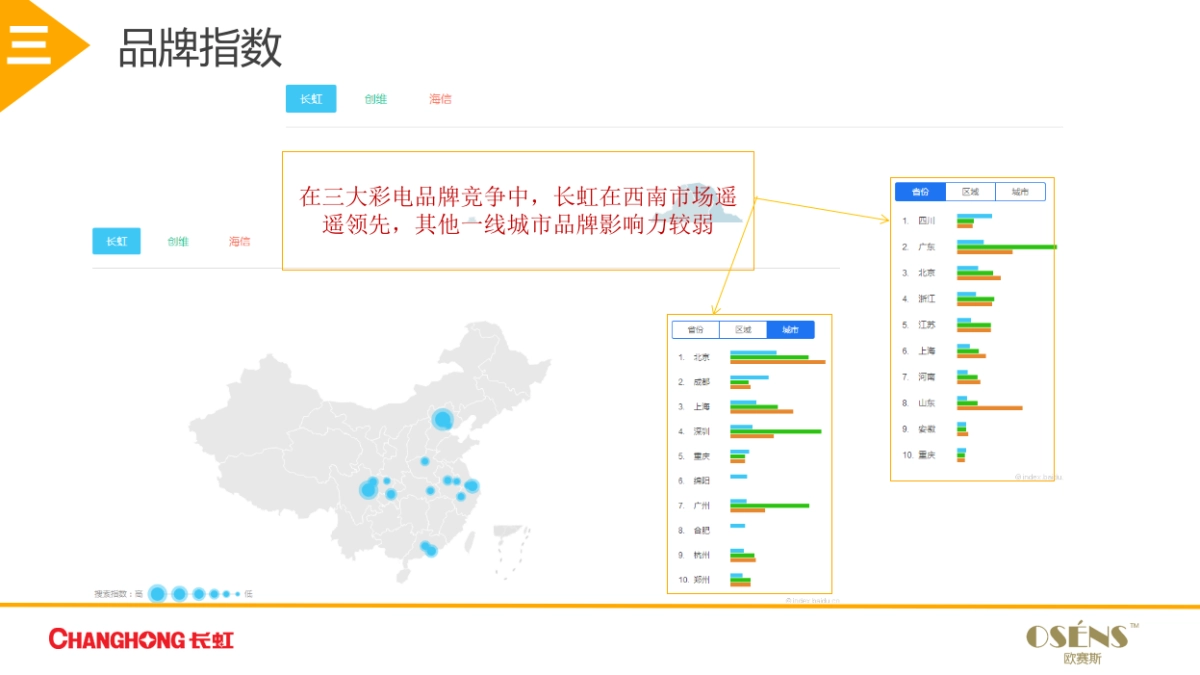Click the three-line menu icon beside 品牌指数
Image resolution: width=1200 pixels, height=675 pixels.
[x=29, y=45]
